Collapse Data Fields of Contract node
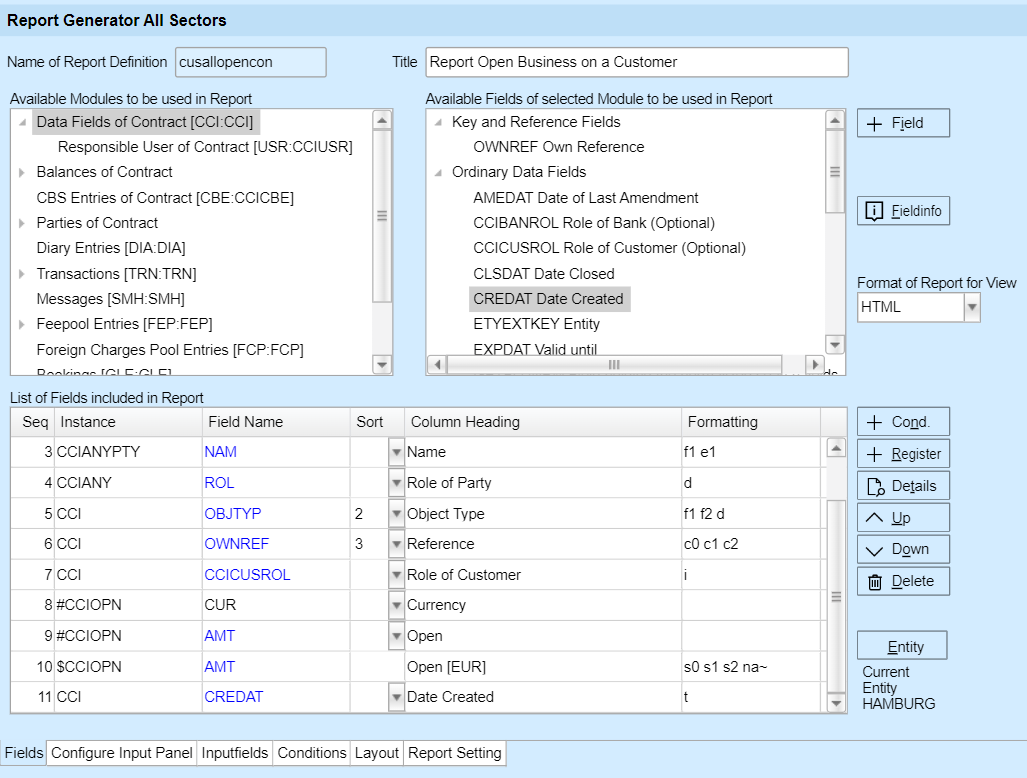Screen dimensions: 1027x778 (x=22, y=122)
